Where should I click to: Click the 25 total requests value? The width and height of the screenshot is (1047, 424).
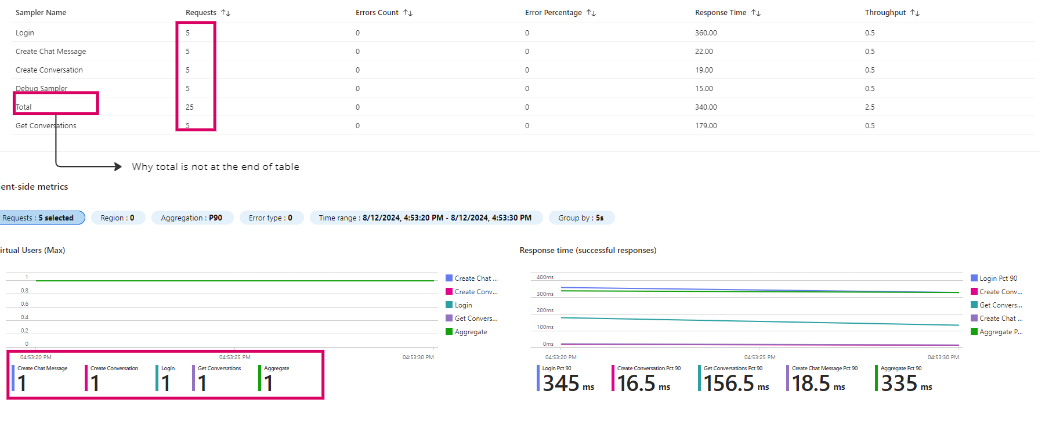[190, 107]
